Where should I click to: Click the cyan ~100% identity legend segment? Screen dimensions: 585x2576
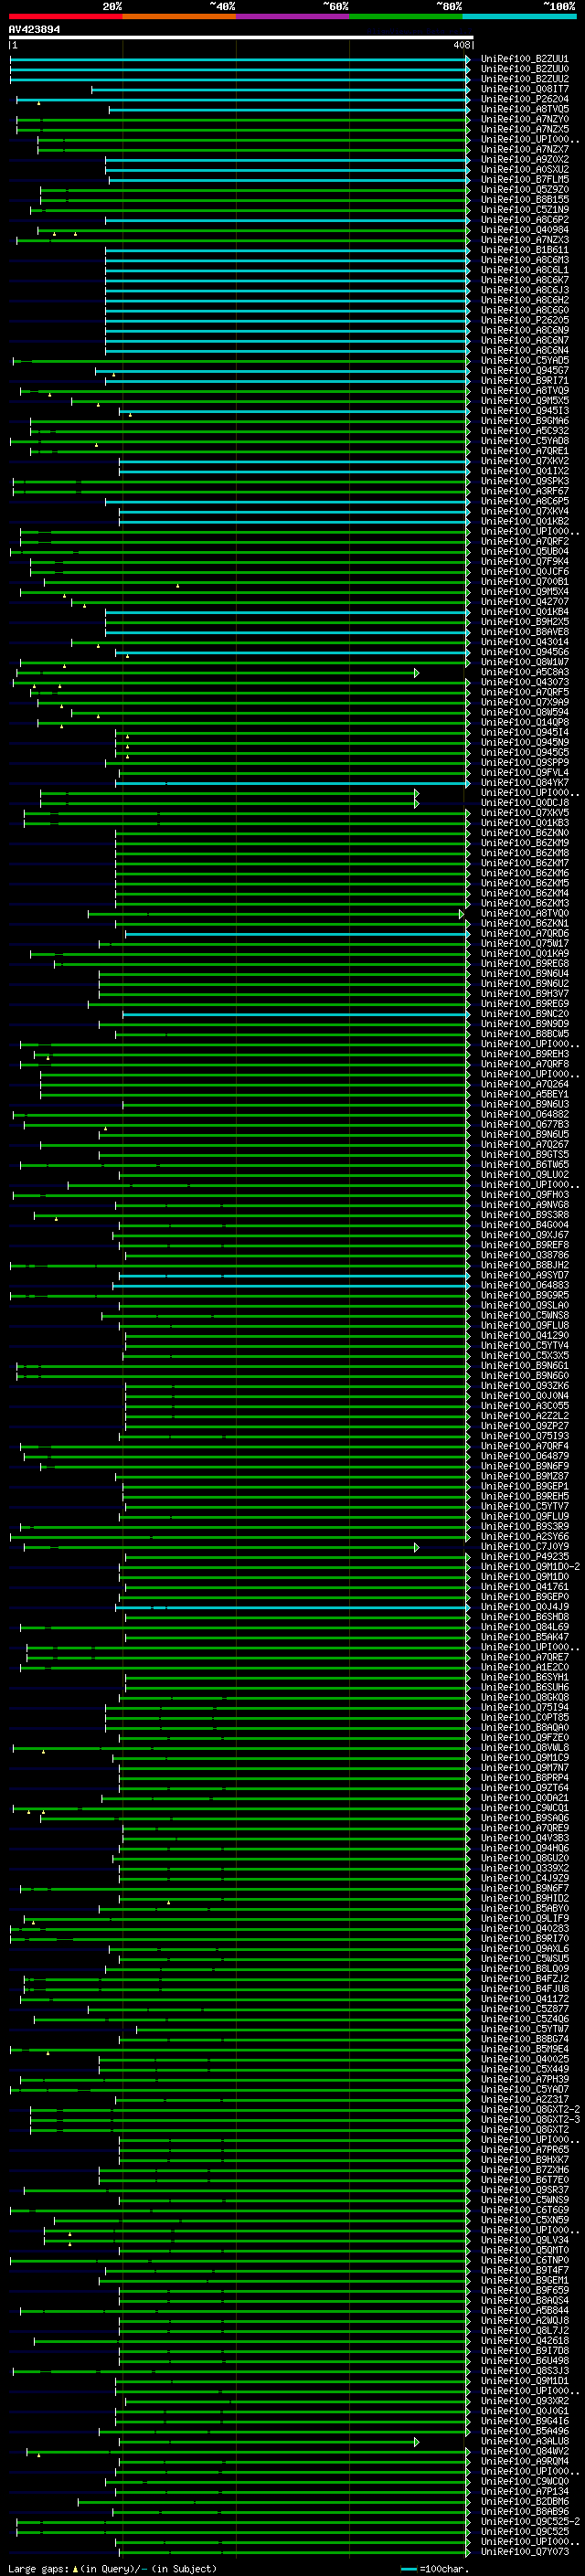tap(519, 16)
